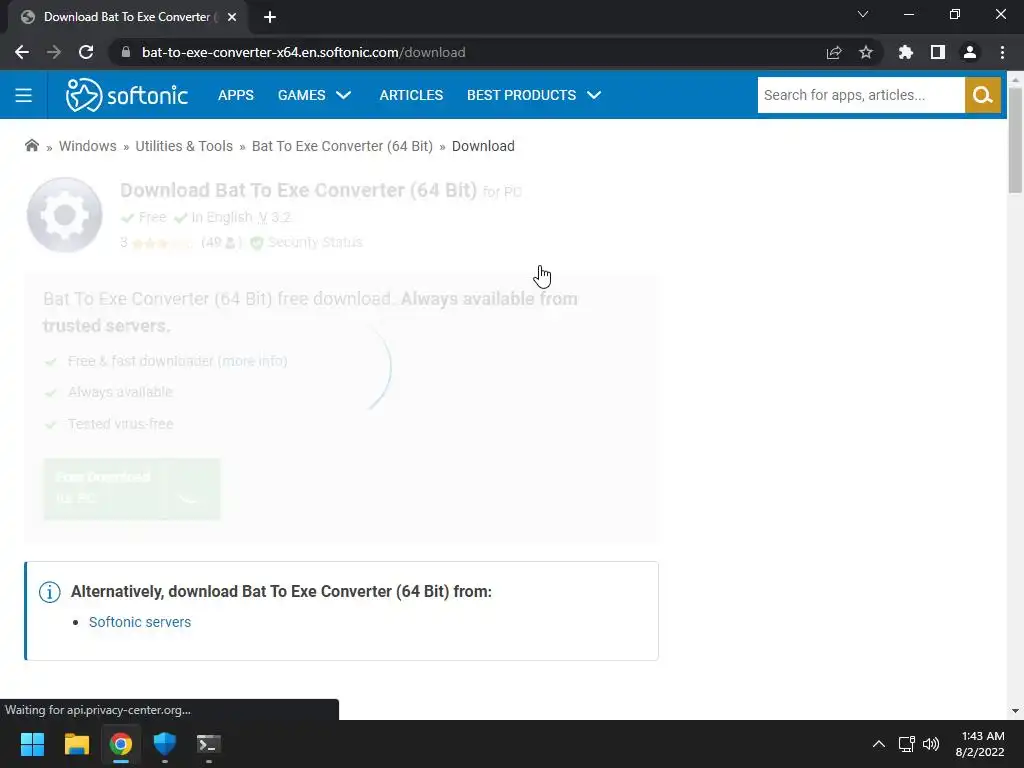Open Terminal from taskbar
This screenshot has width=1024, height=768.
pyautogui.click(x=208, y=744)
